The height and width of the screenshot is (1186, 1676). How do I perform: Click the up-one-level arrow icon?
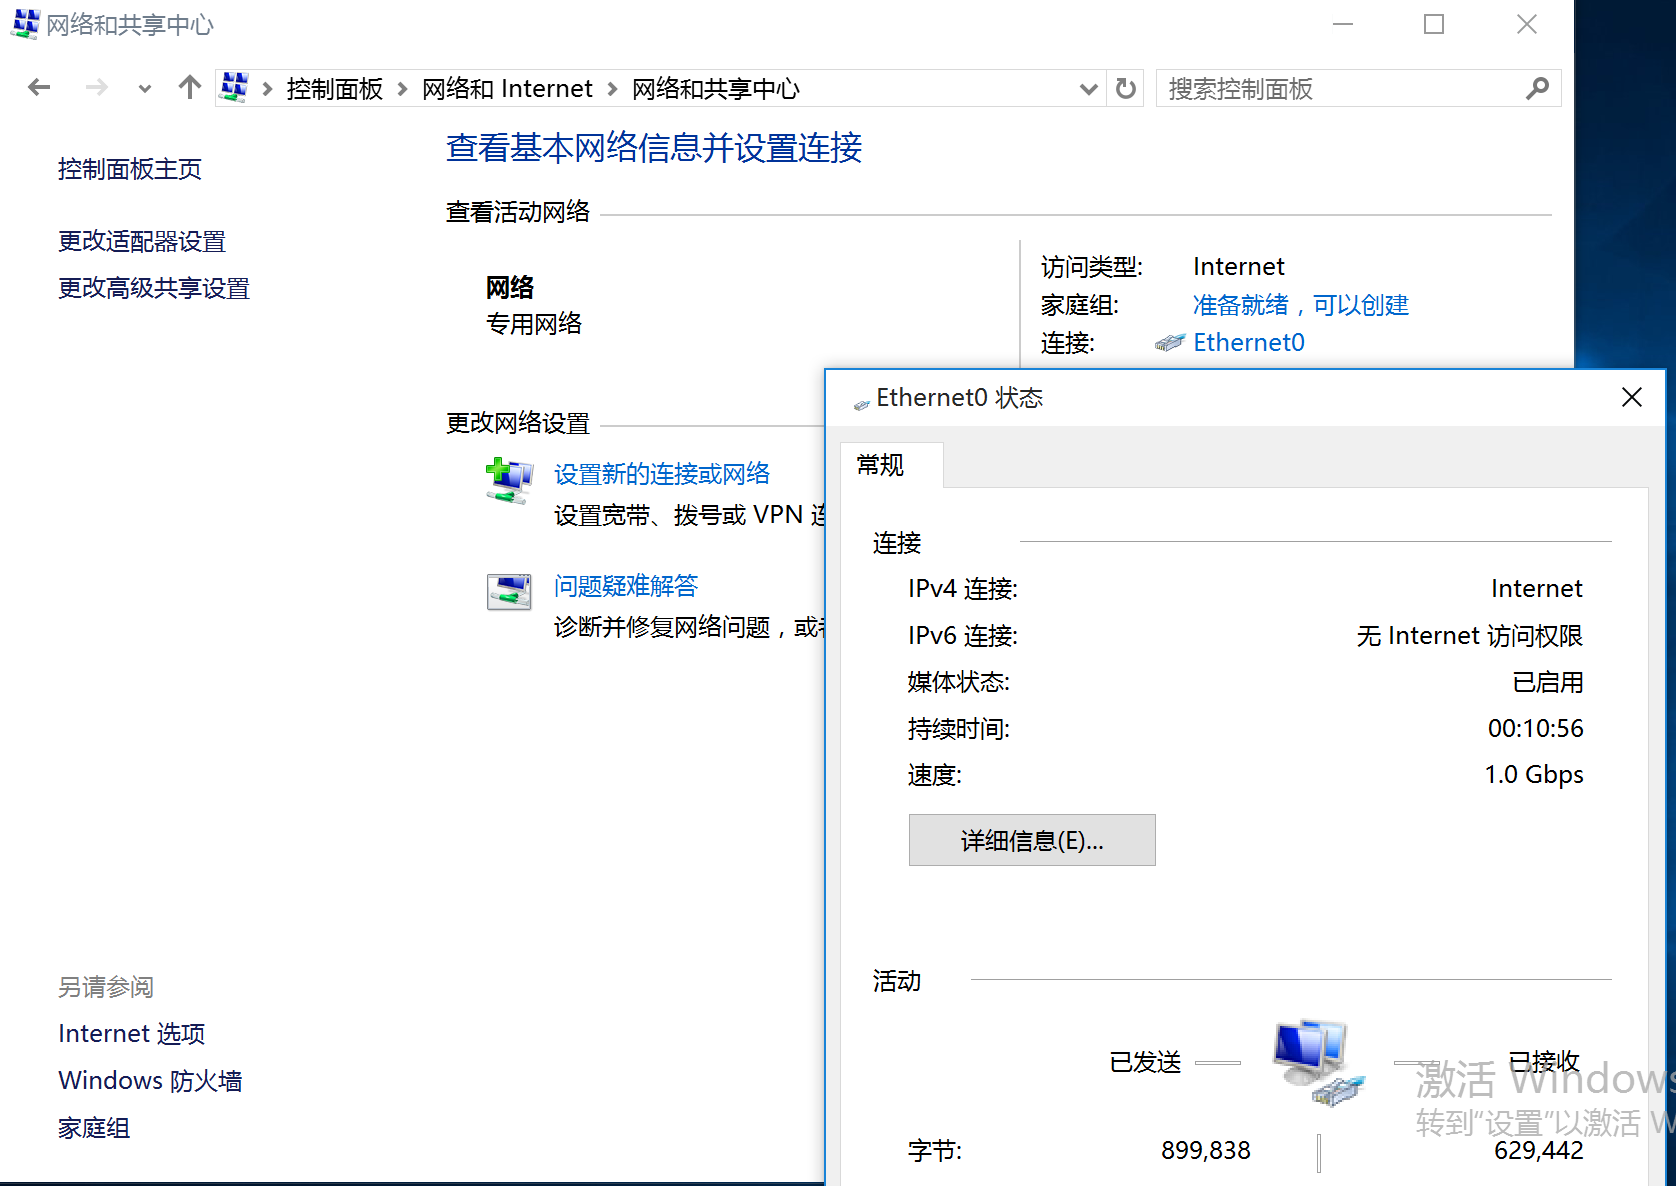[189, 88]
